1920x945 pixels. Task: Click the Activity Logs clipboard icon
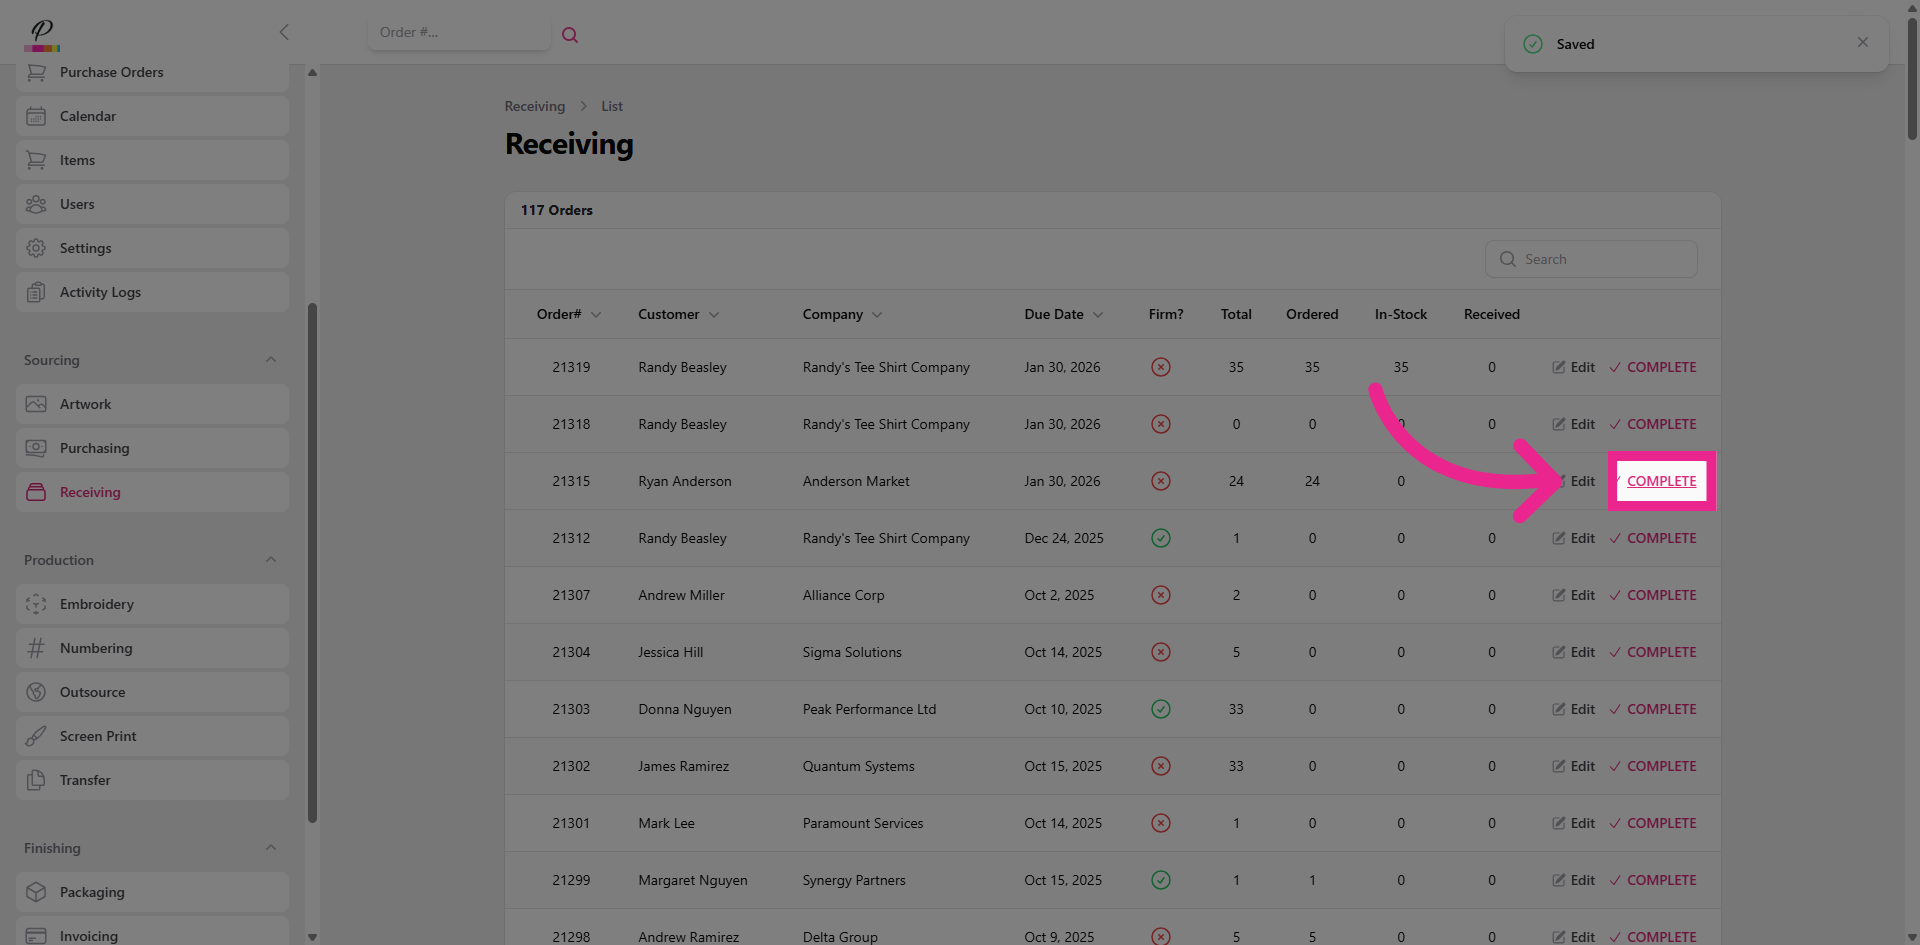[36, 292]
